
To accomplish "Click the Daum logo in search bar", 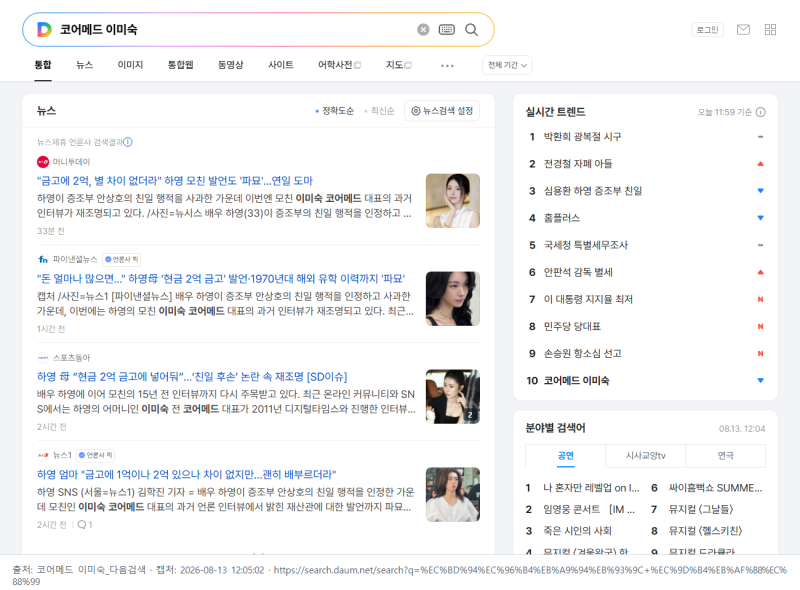I will (44, 30).
